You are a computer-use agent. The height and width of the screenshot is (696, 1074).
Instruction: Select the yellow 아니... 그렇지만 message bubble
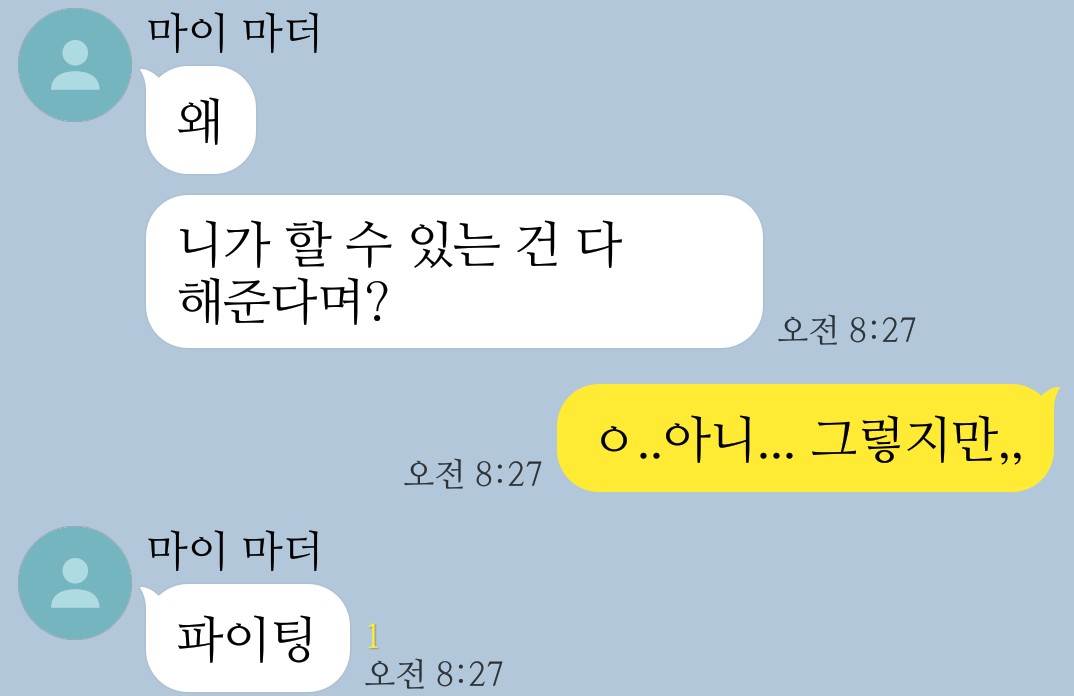[x=805, y=438]
